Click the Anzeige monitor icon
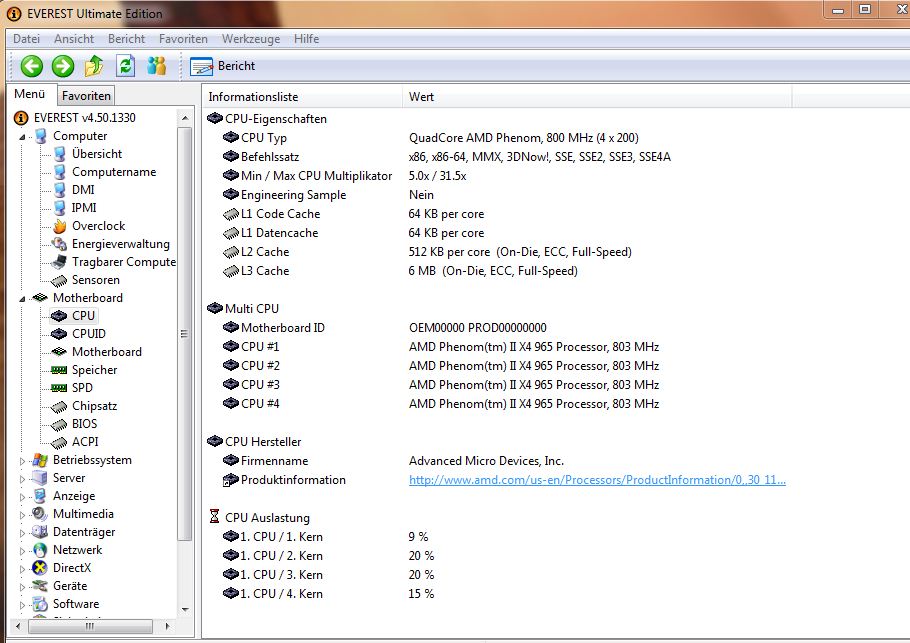 tap(40, 496)
